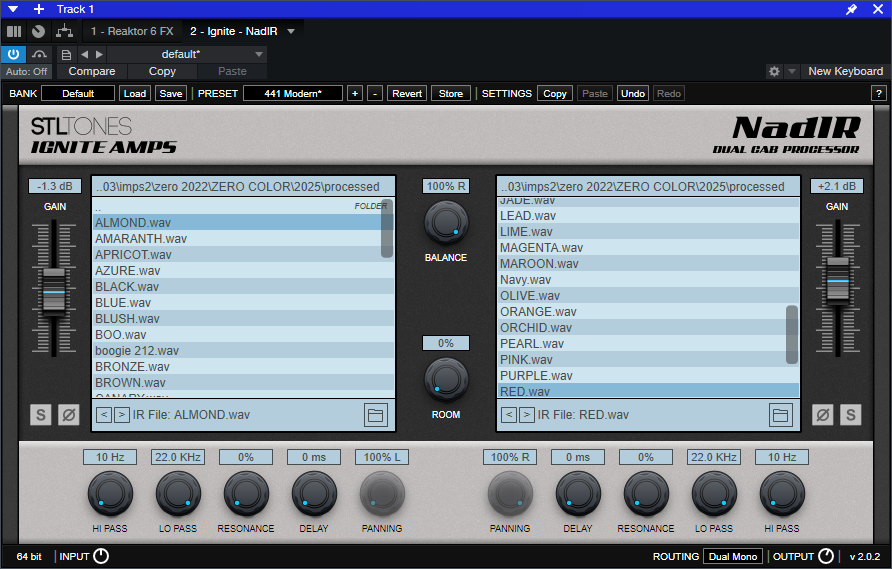The height and width of the screenshot is (569, 892).
Task: Invert phase on the left cabinet
Action: coord(68,415)
